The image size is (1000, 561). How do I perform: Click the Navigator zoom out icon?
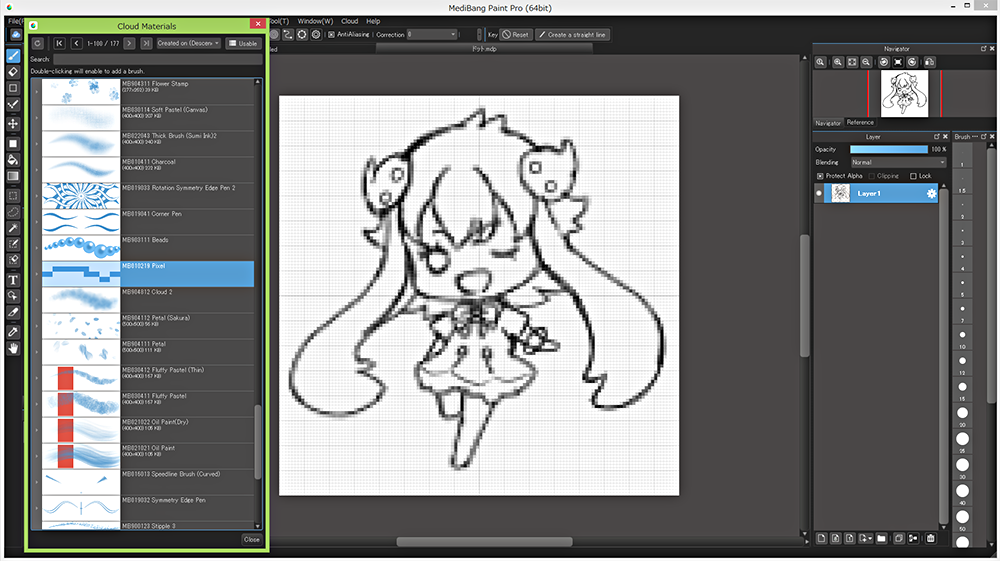866,62
